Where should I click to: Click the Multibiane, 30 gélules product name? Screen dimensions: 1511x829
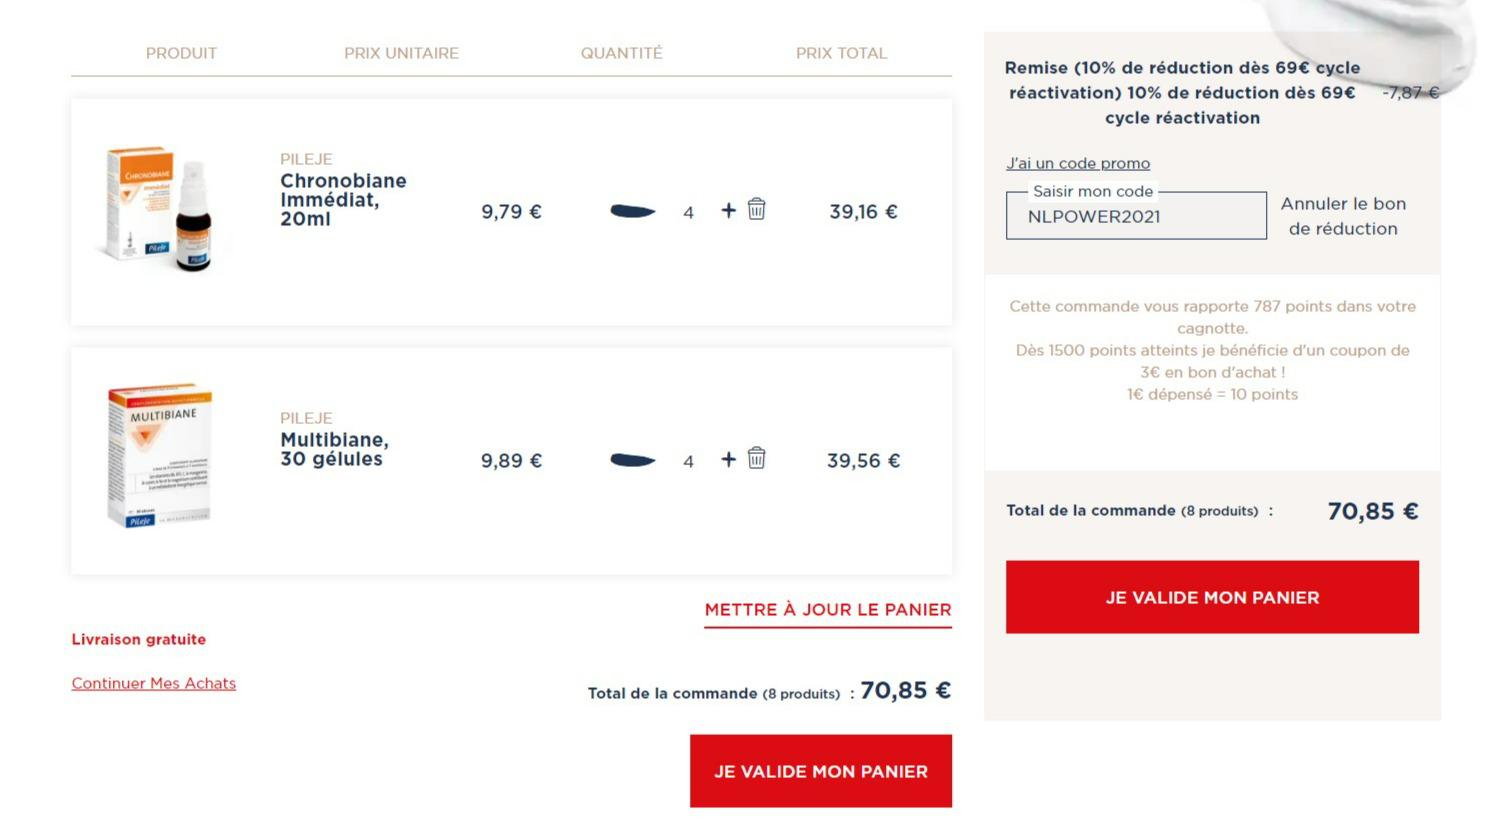(334, 449)
